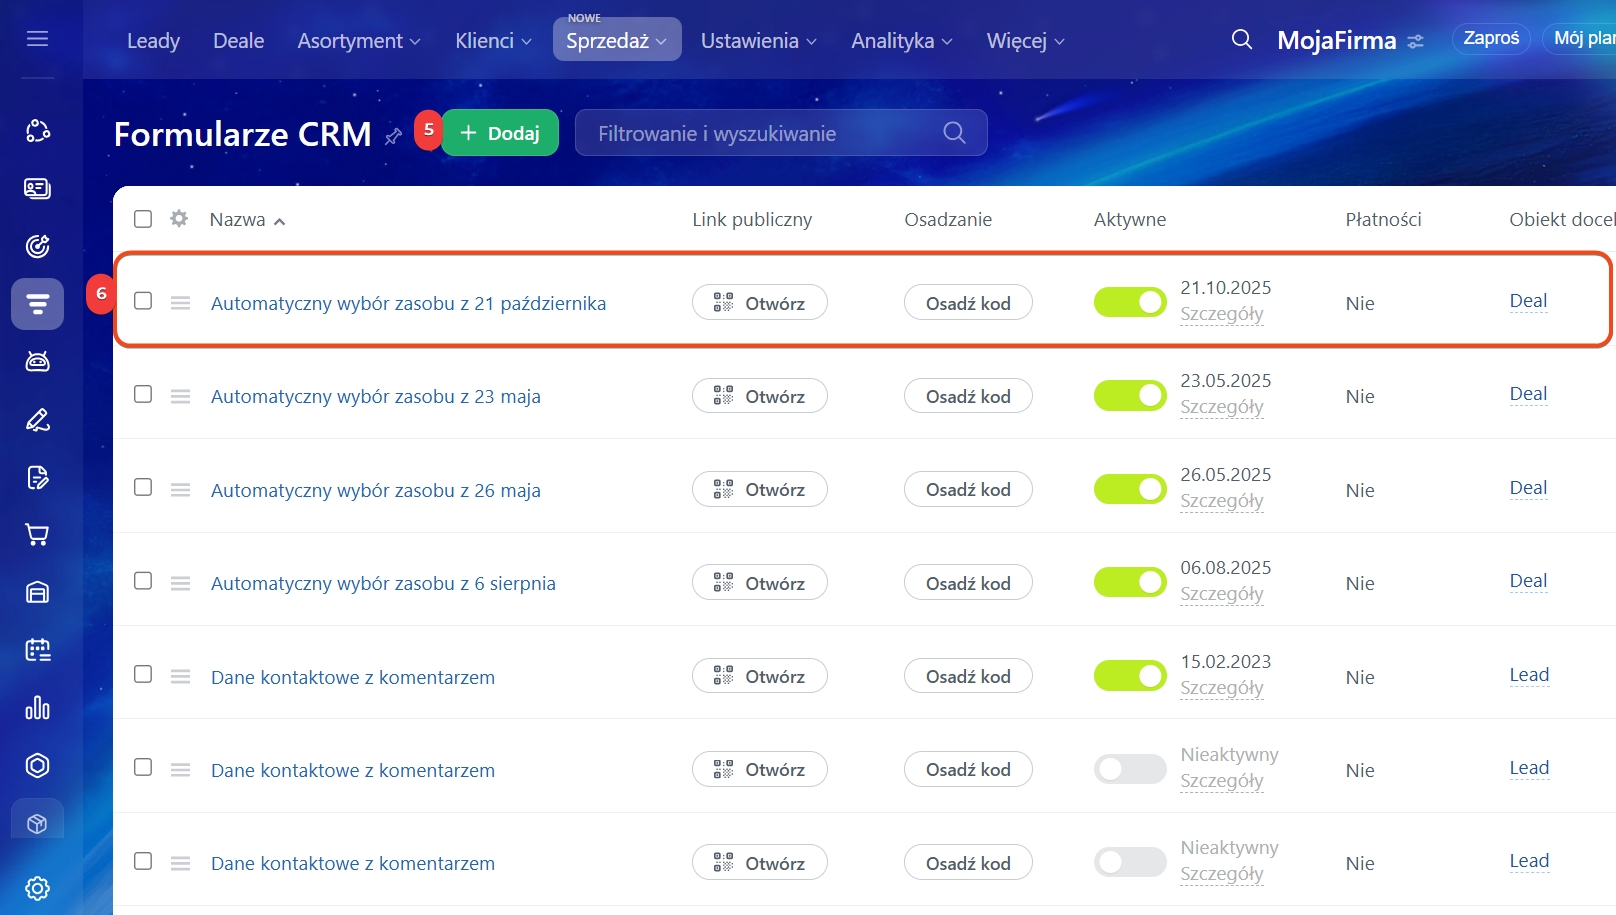Disable the form dated 23.05.2025
Viewport: 1616px width, 915px height.
(1129, 396)
